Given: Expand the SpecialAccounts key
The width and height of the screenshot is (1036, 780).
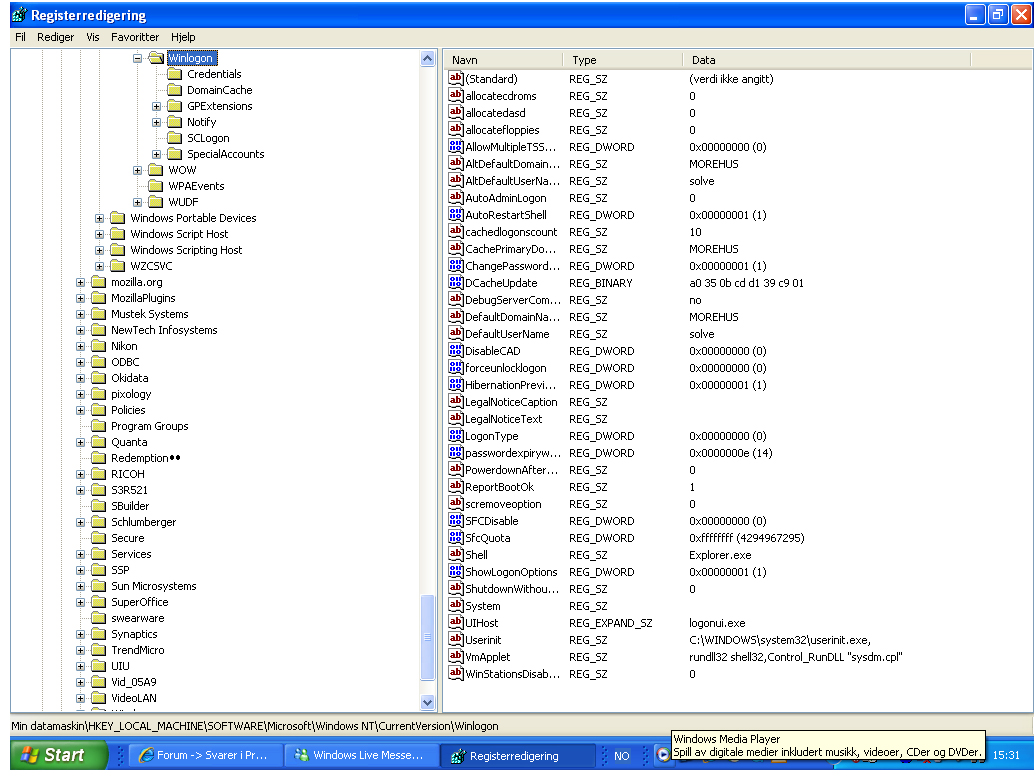Looking at the screenshot, I should [x=157, y=155].
